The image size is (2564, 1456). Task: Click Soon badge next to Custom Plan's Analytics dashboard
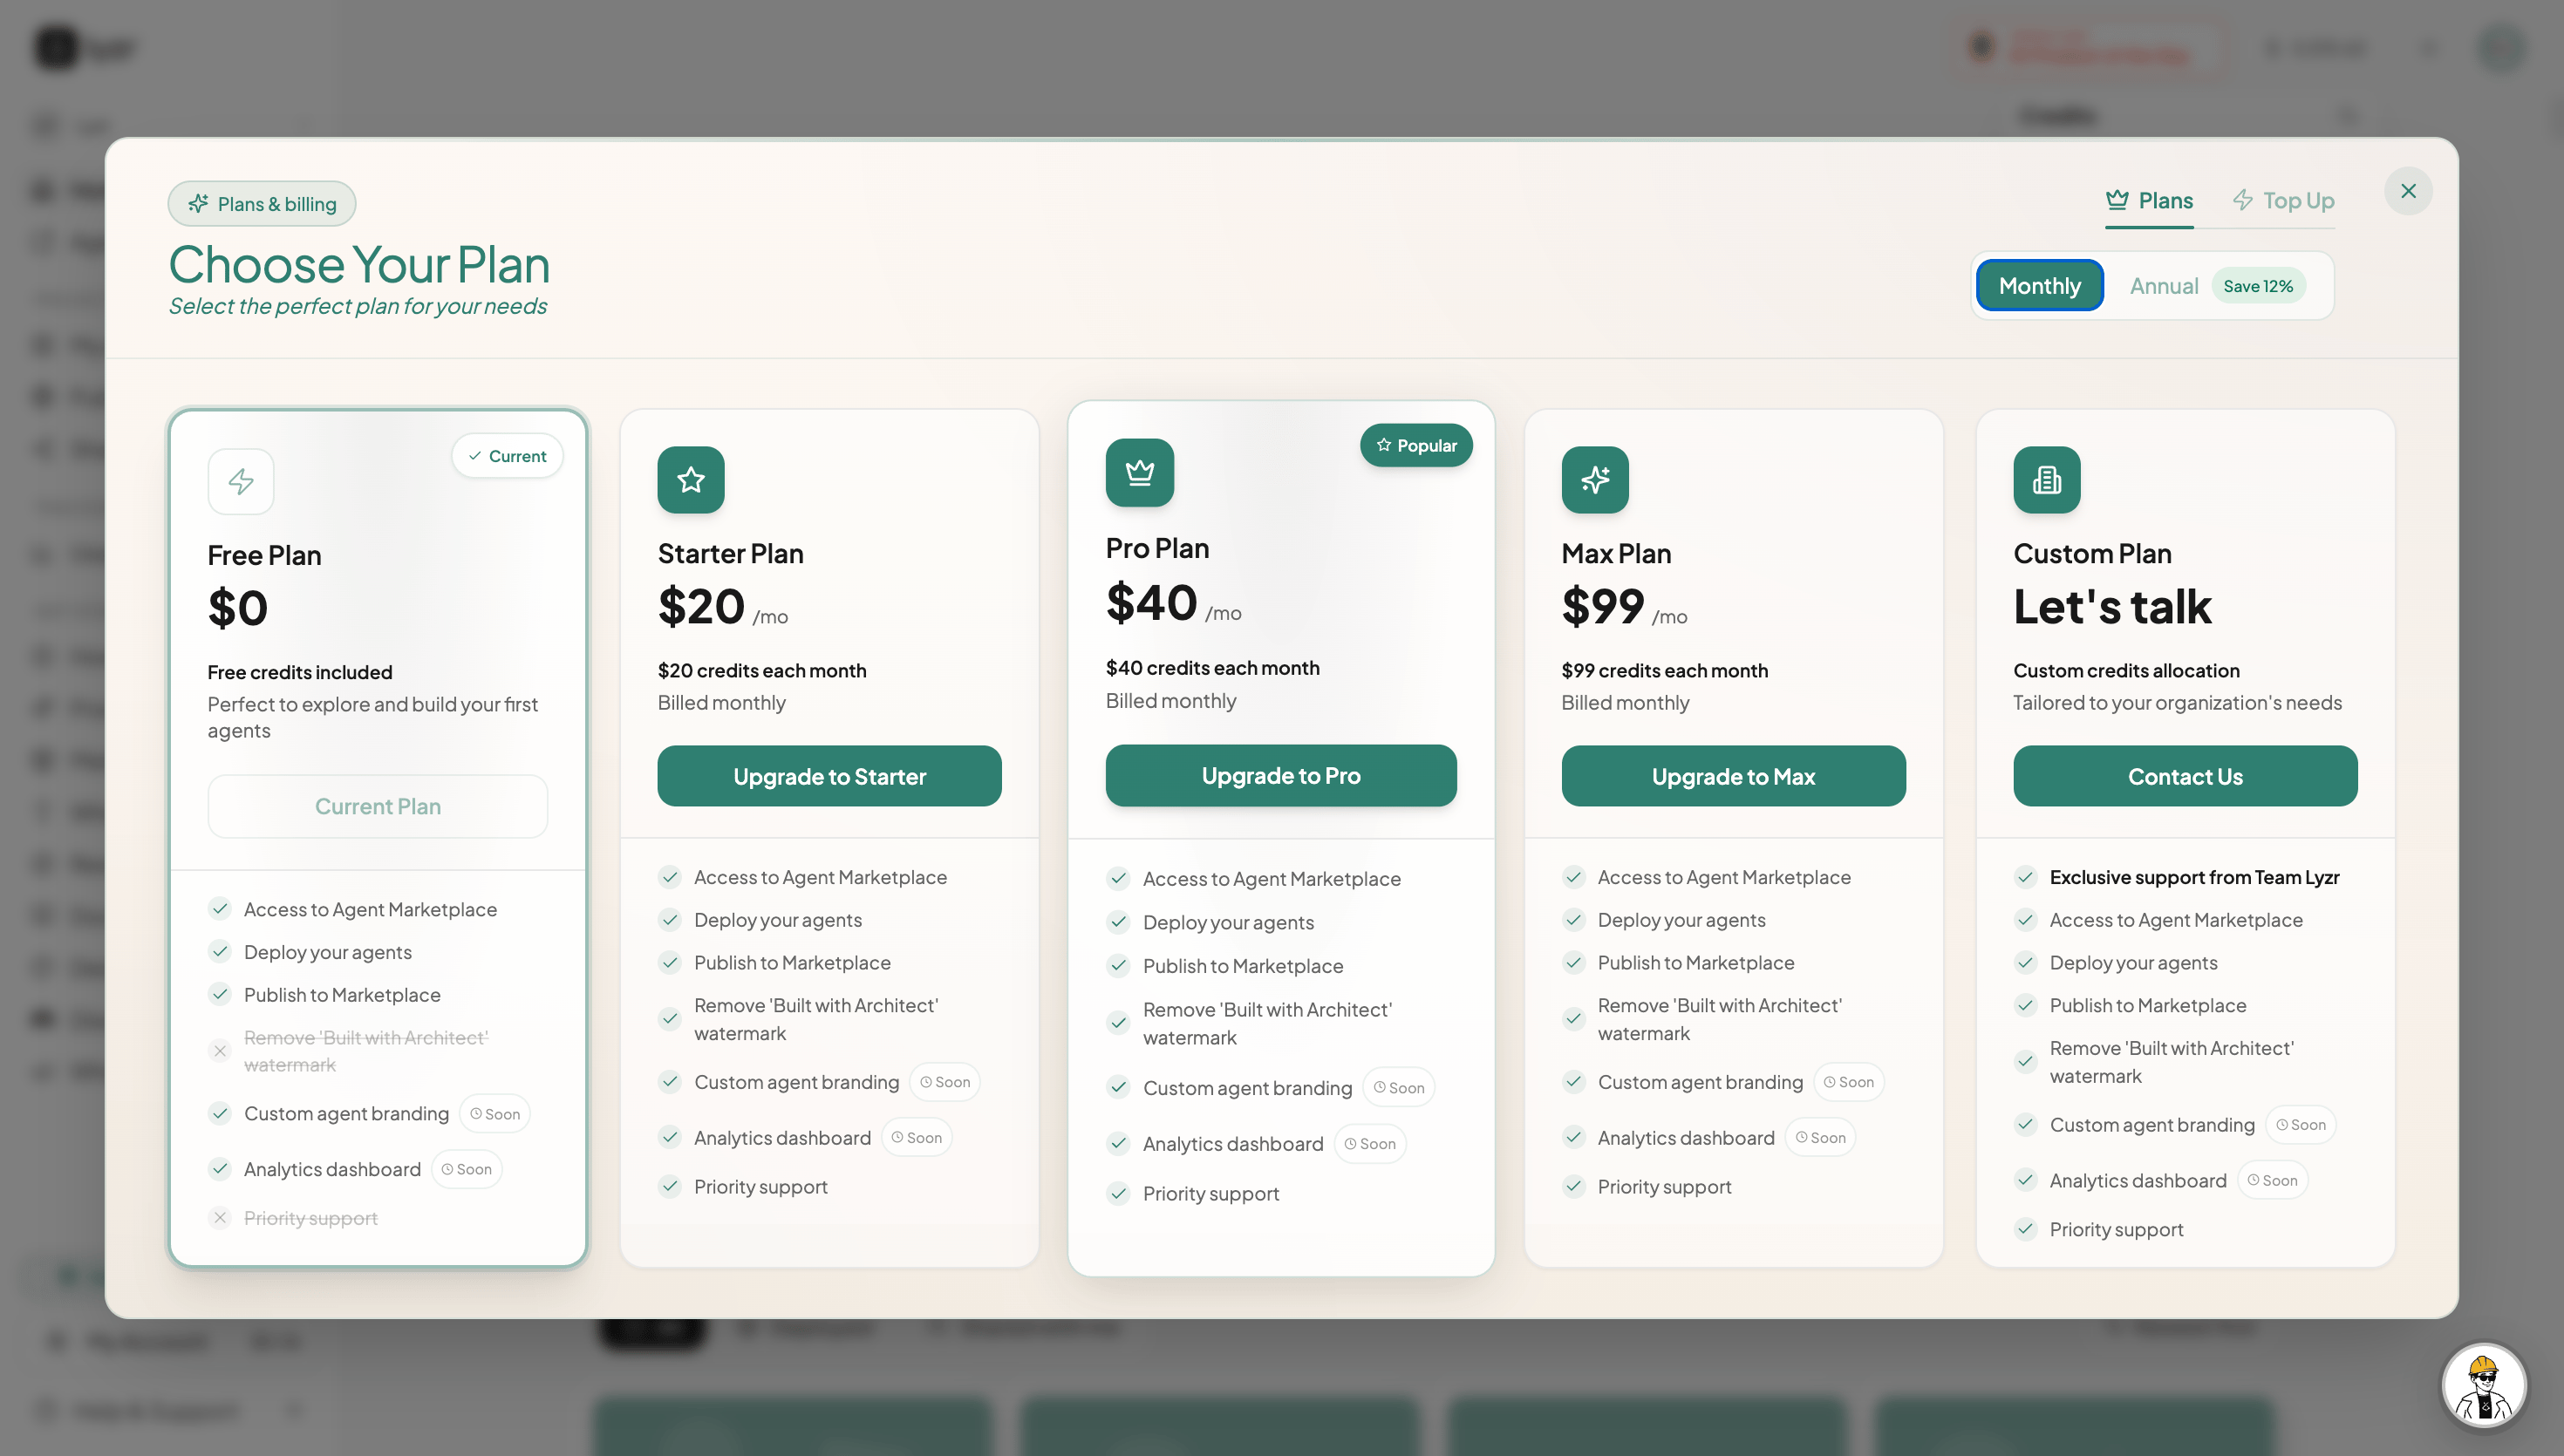pos(2273,1181)
